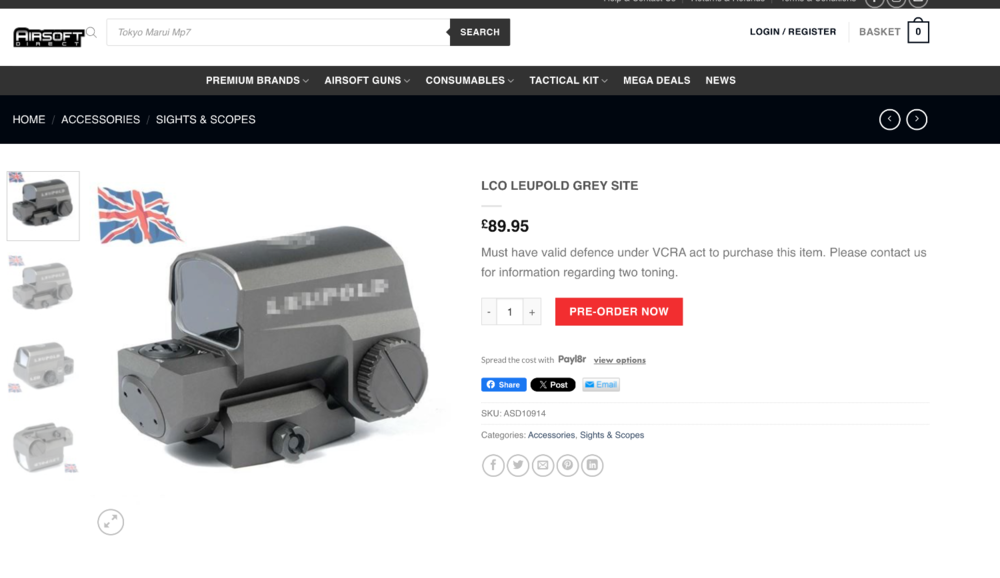Share via circular Facebook icon

493,465
